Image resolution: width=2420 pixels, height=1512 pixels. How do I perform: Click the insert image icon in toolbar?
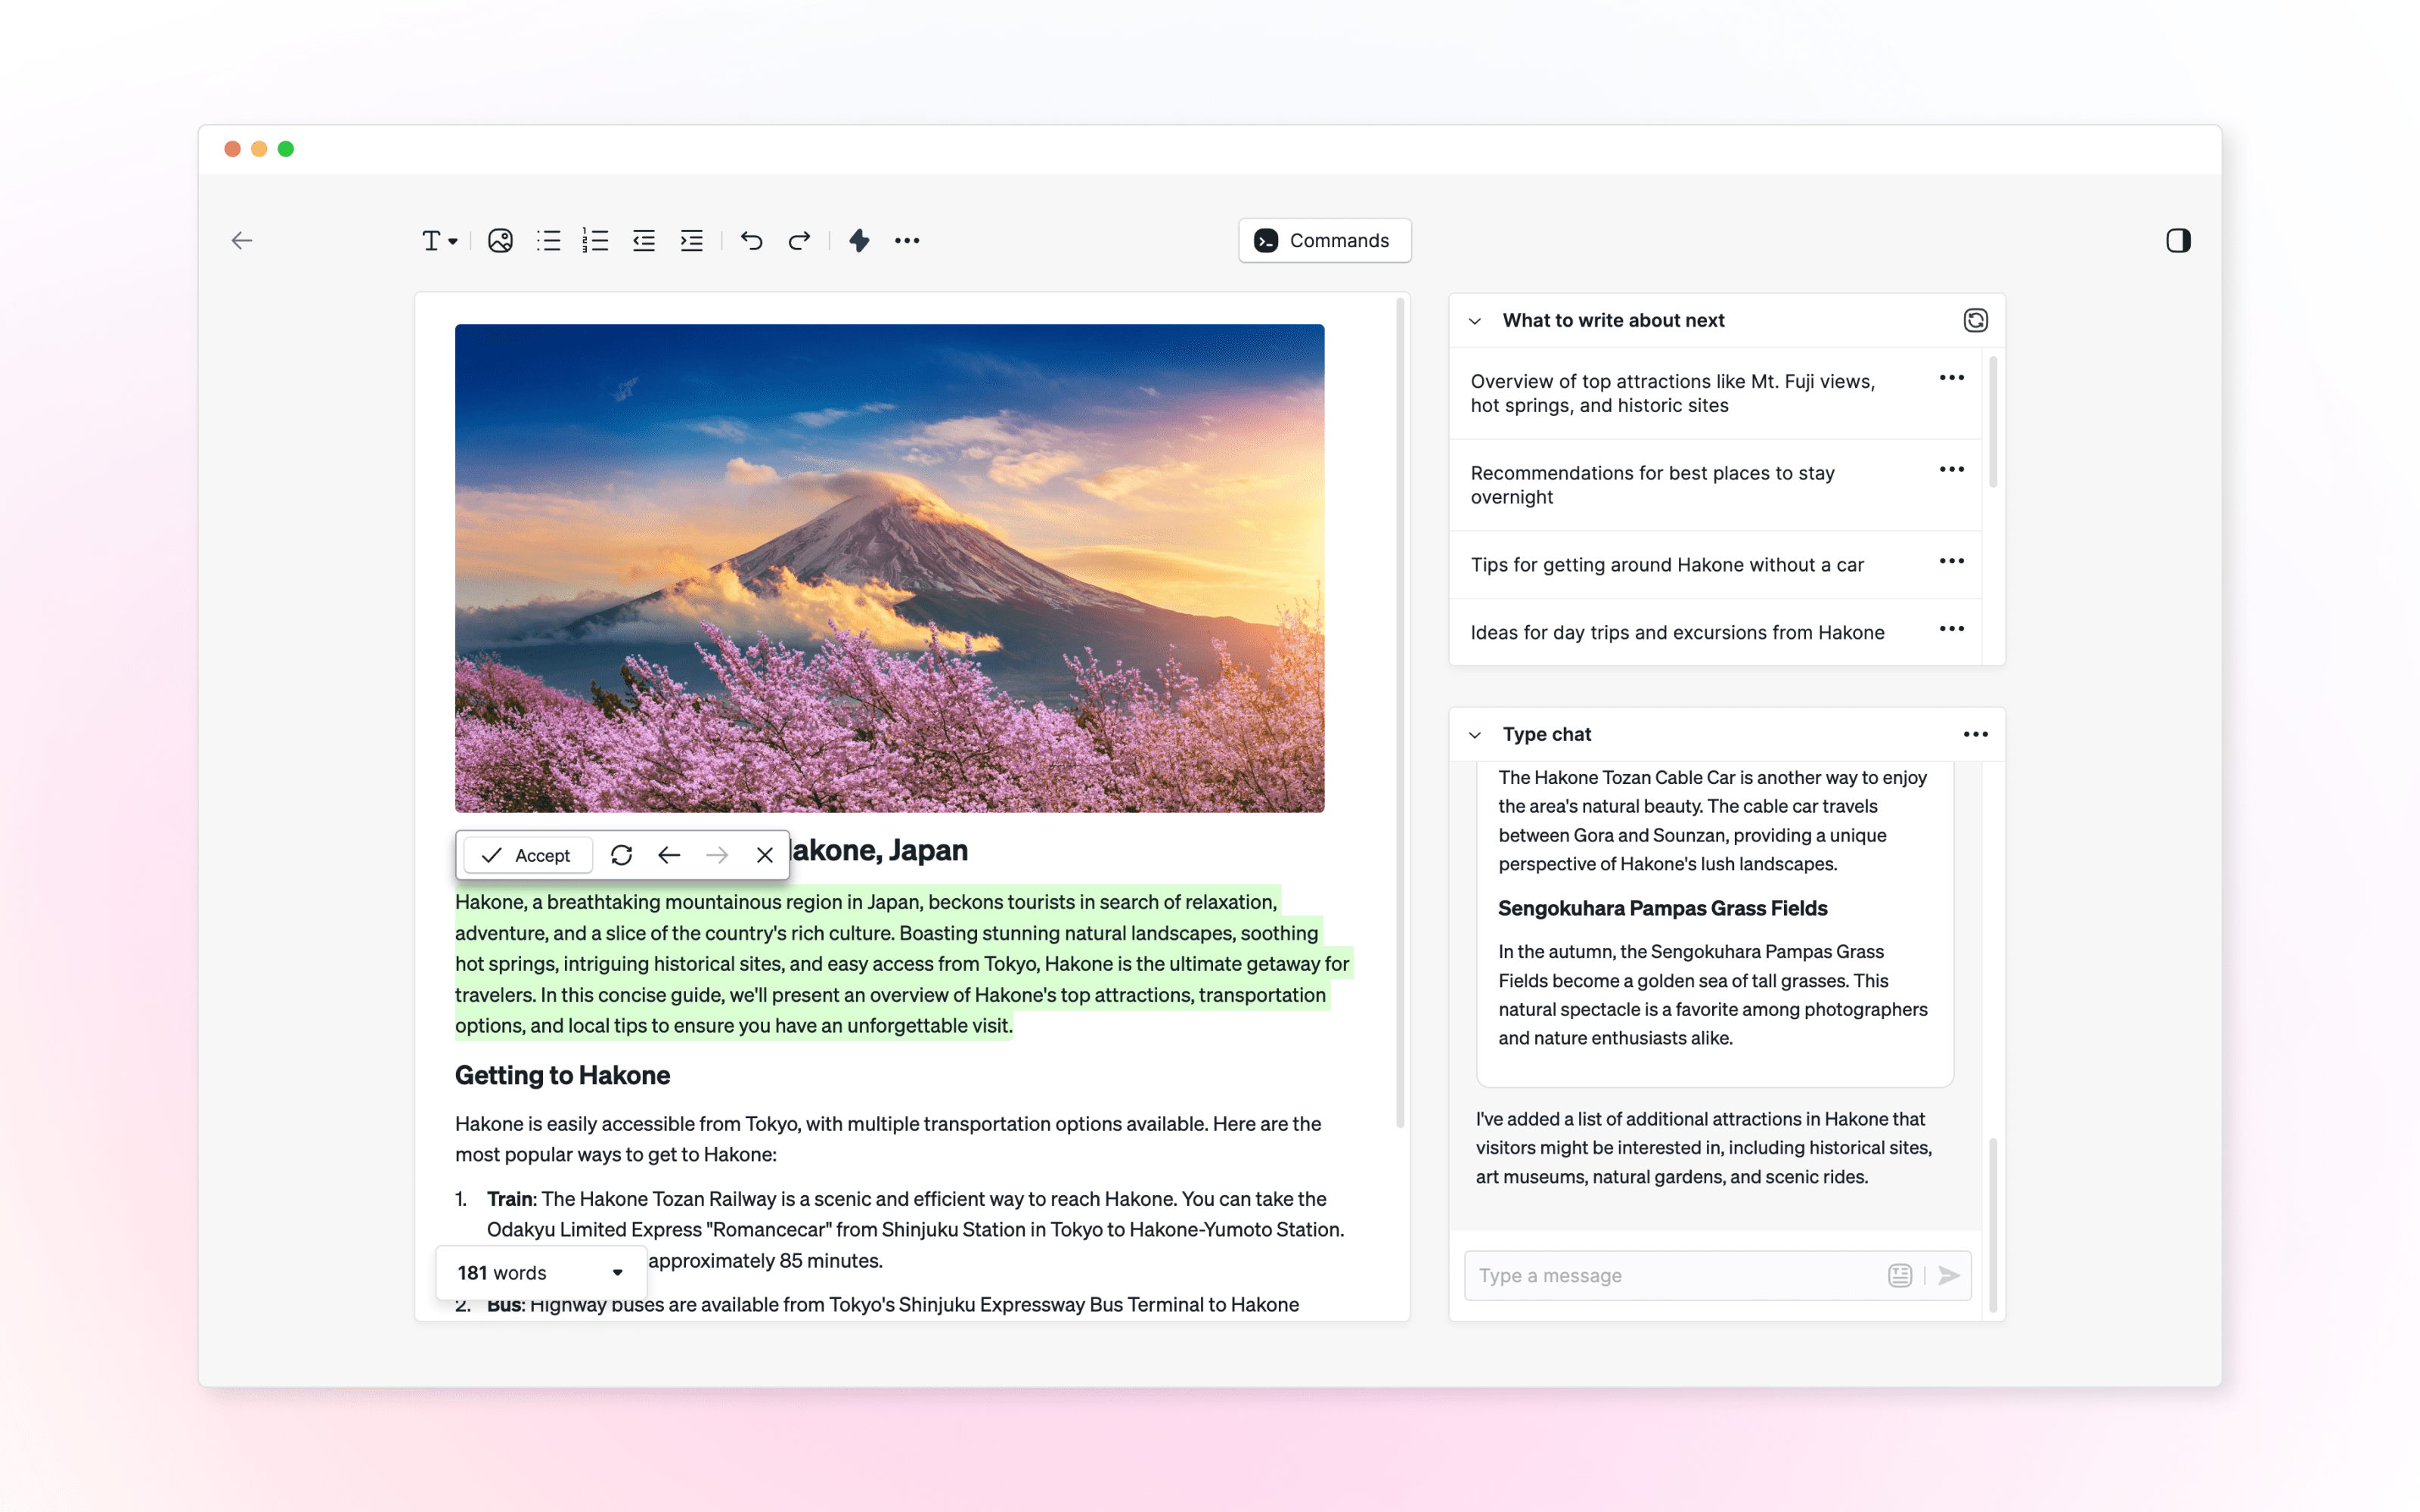(500, 240)
